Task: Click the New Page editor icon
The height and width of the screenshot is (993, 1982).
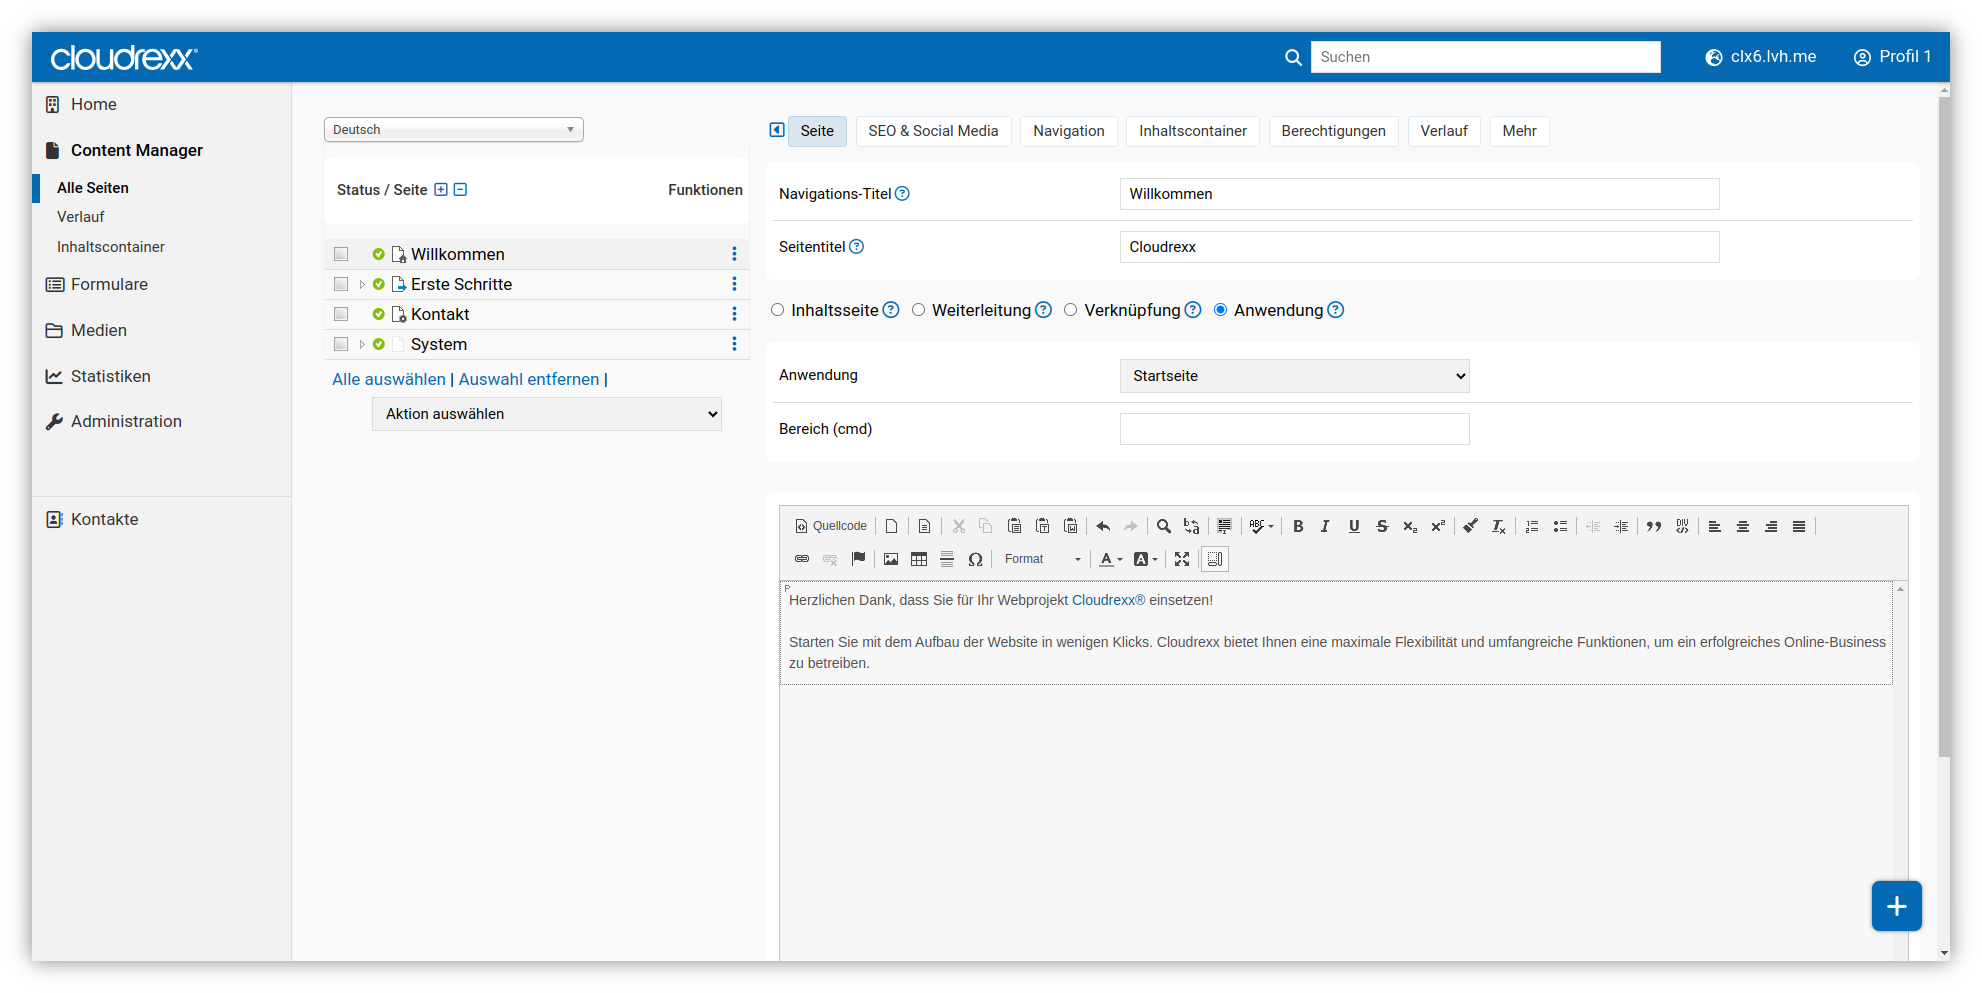Action: [892, 526]
